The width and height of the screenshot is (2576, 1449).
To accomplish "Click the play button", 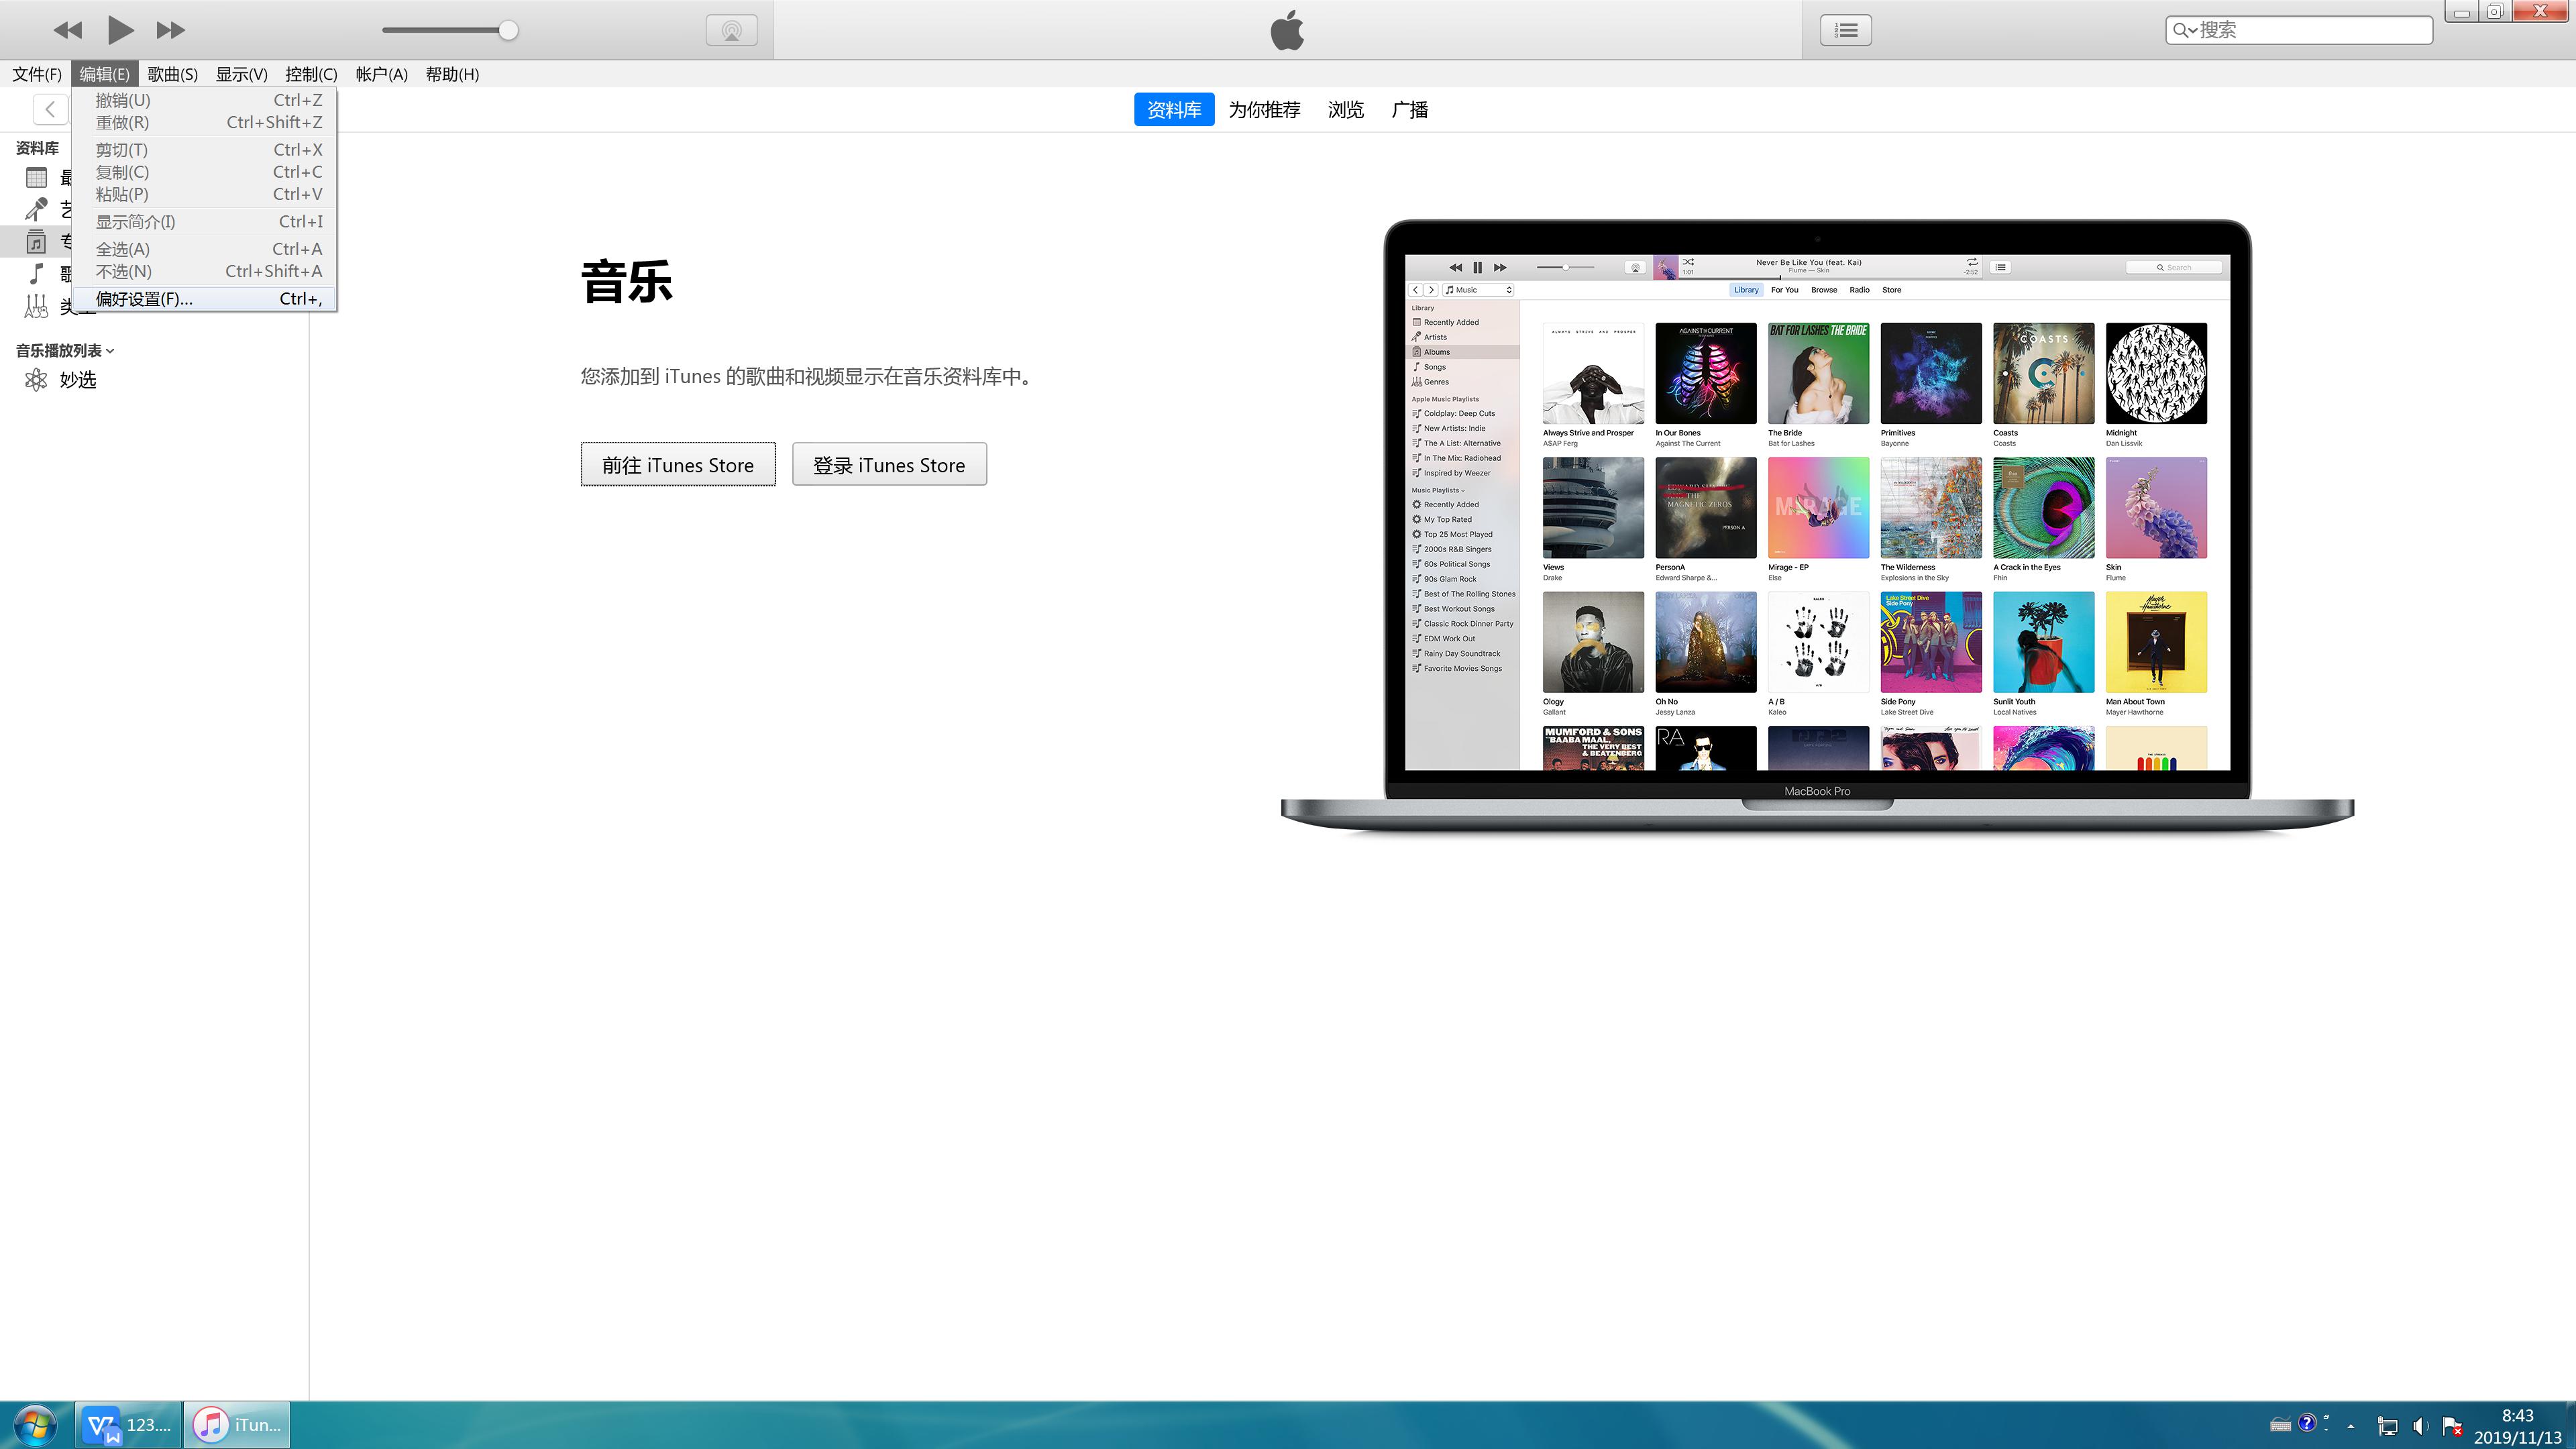I will (x=120, y=30).
